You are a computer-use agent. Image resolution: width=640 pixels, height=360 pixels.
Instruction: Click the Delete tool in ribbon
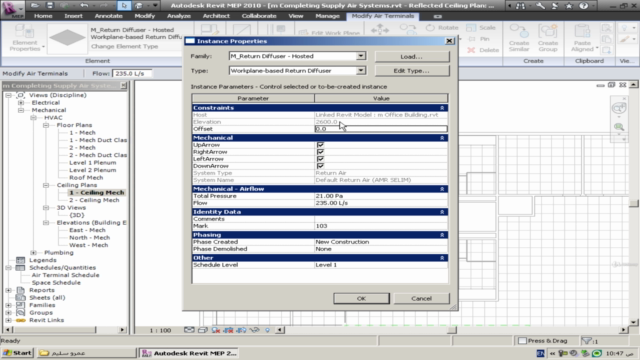coord(483,50)
